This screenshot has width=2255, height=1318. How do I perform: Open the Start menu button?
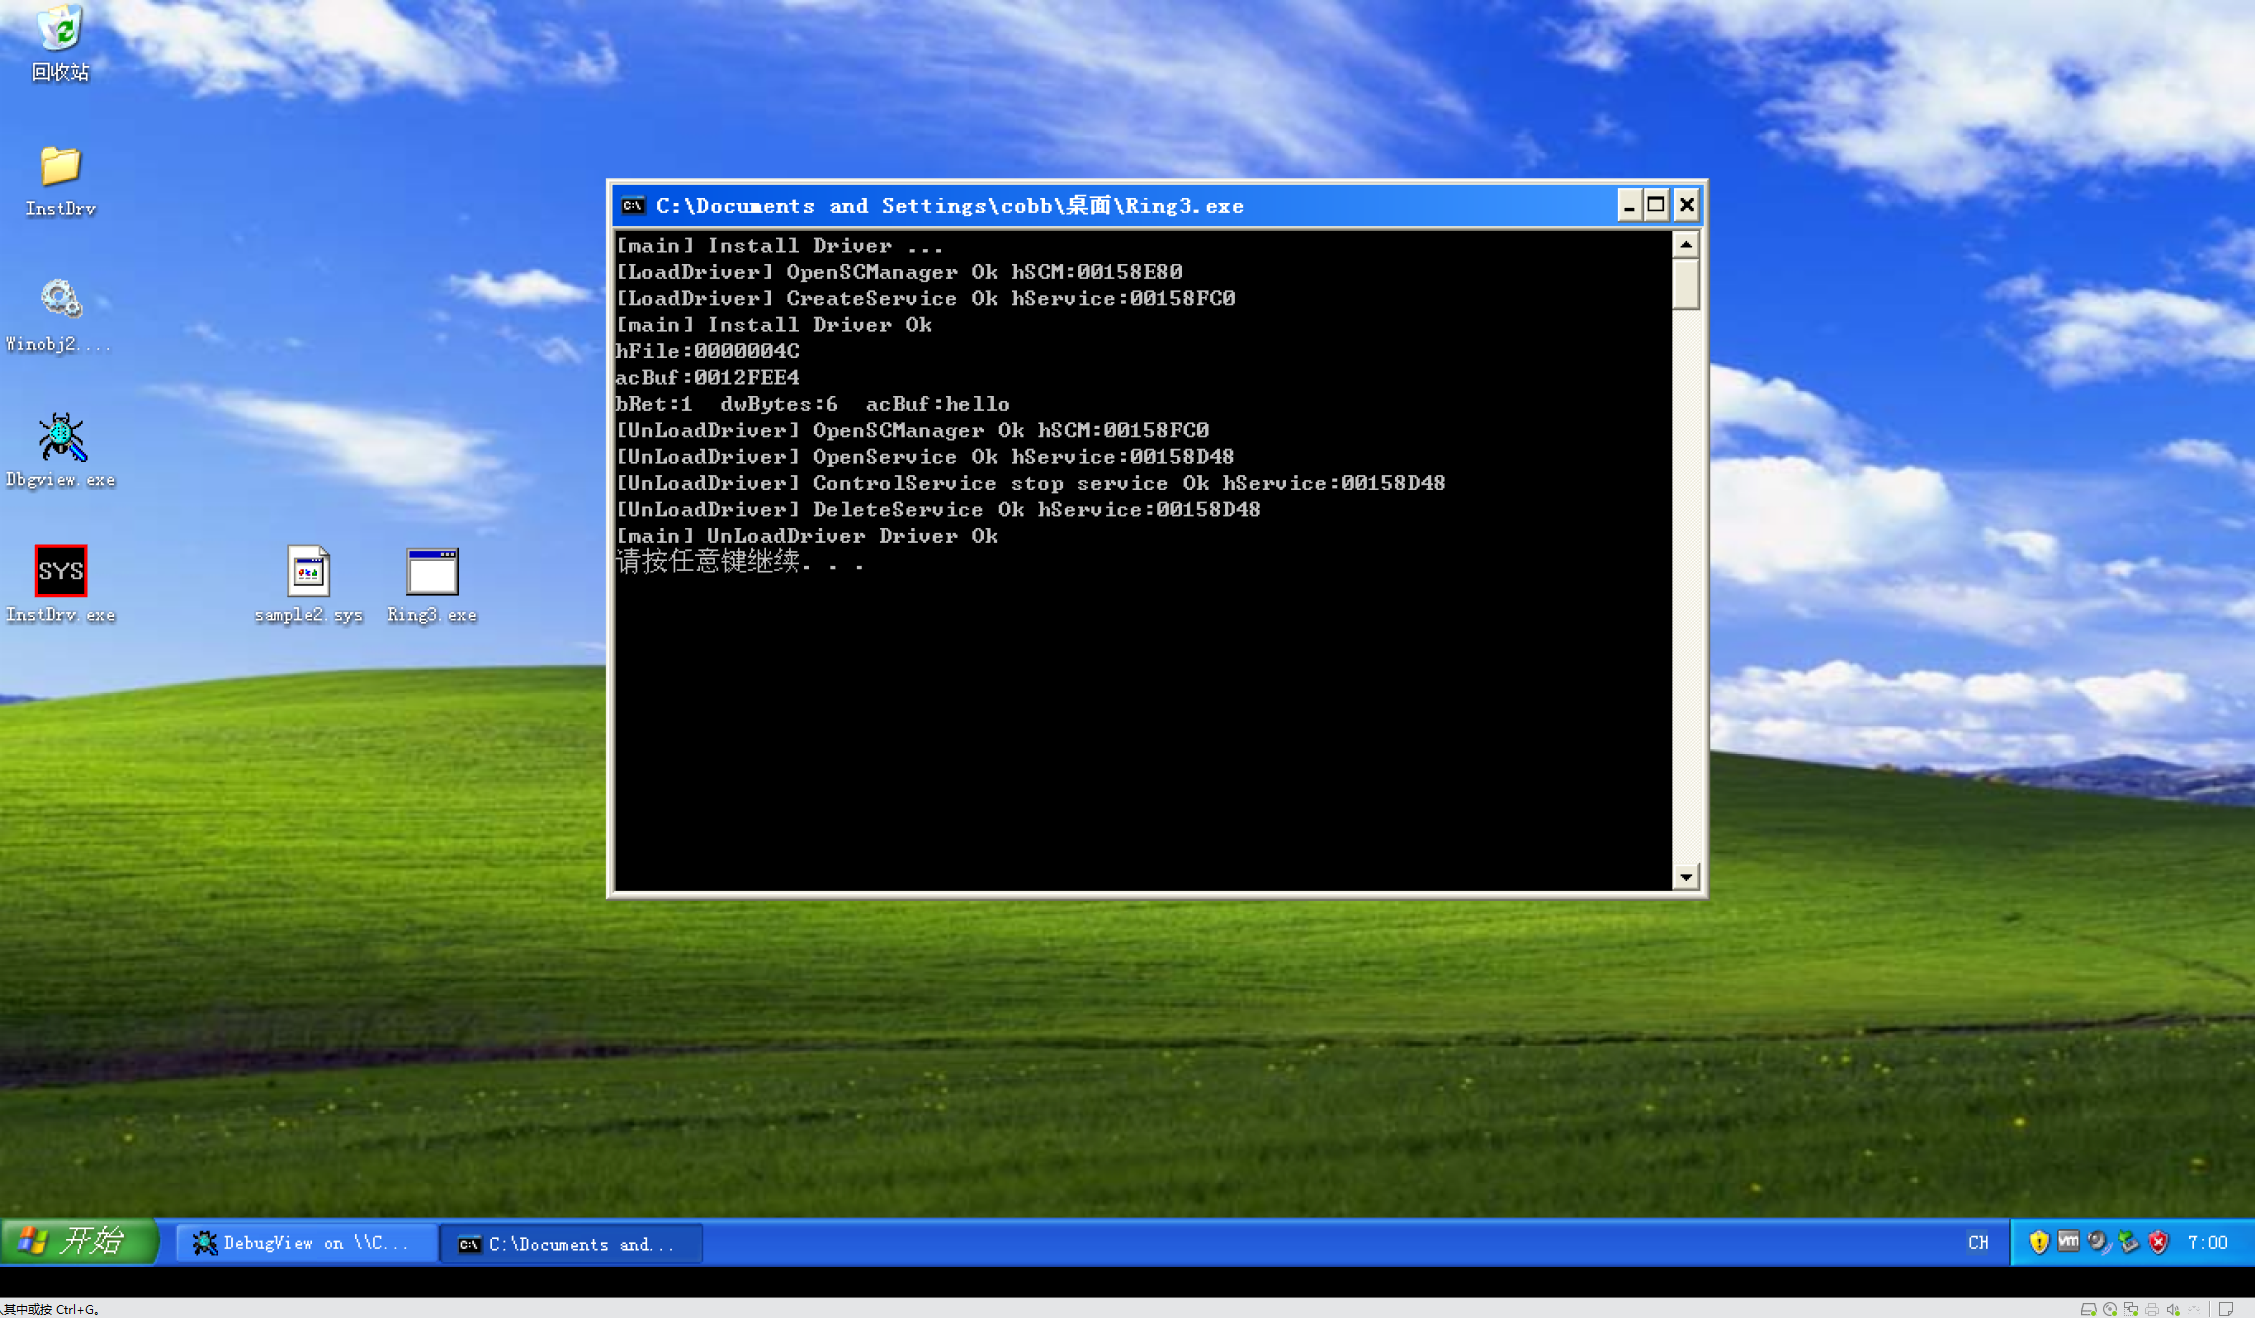tap(80, 1242)
